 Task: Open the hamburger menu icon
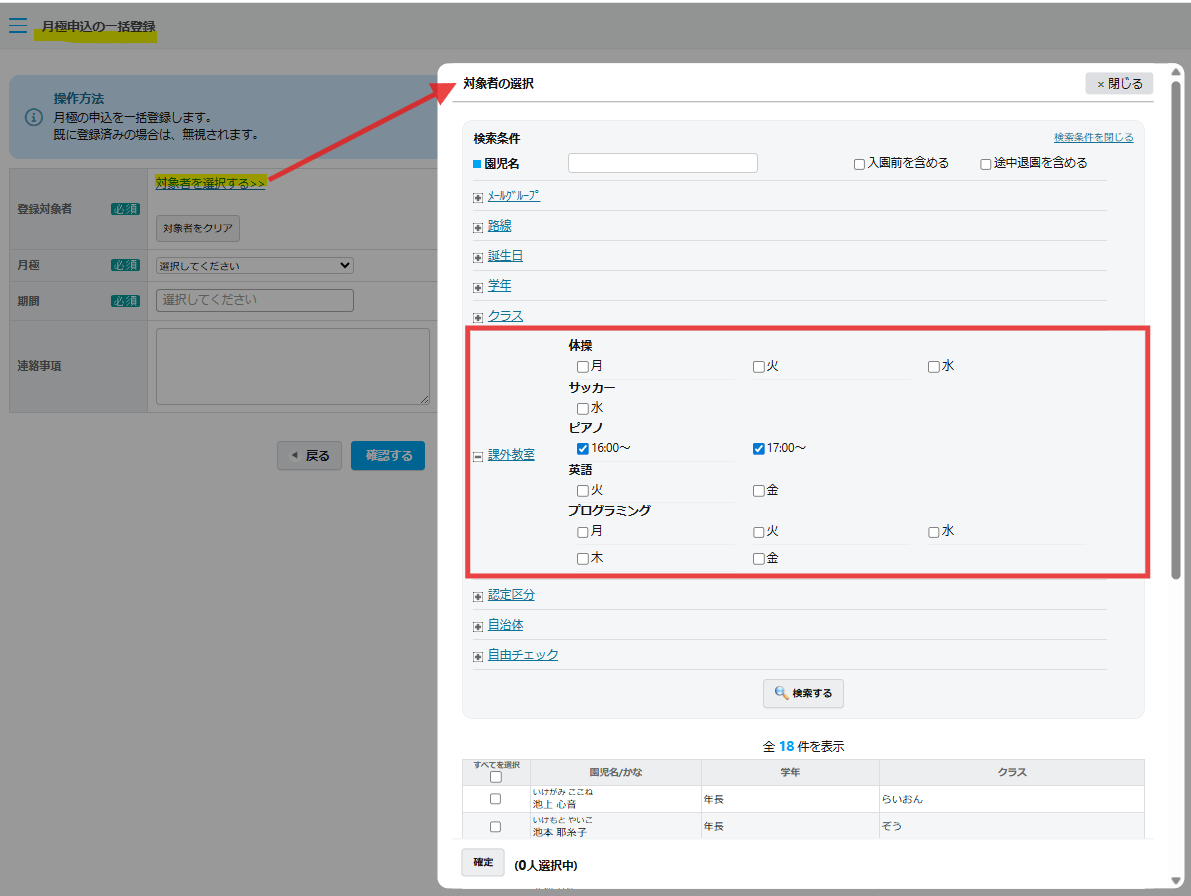click(18, 26)
